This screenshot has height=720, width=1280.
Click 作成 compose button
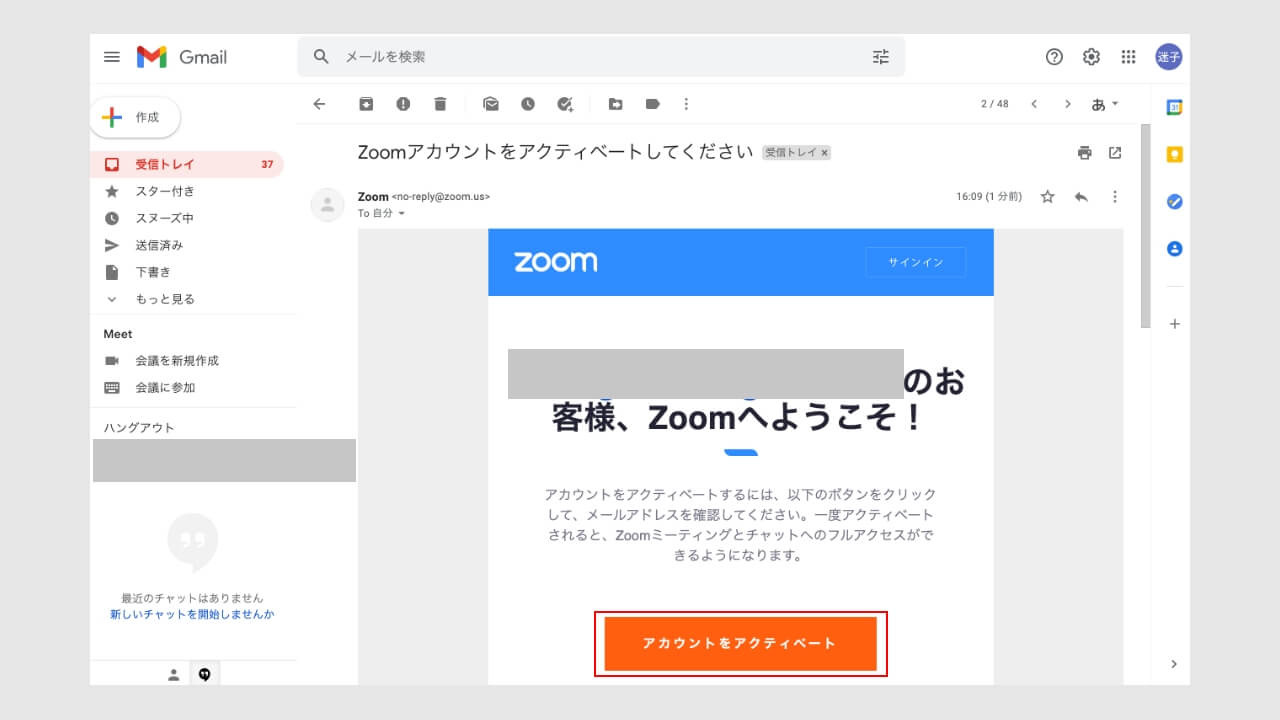coord(137,118)
